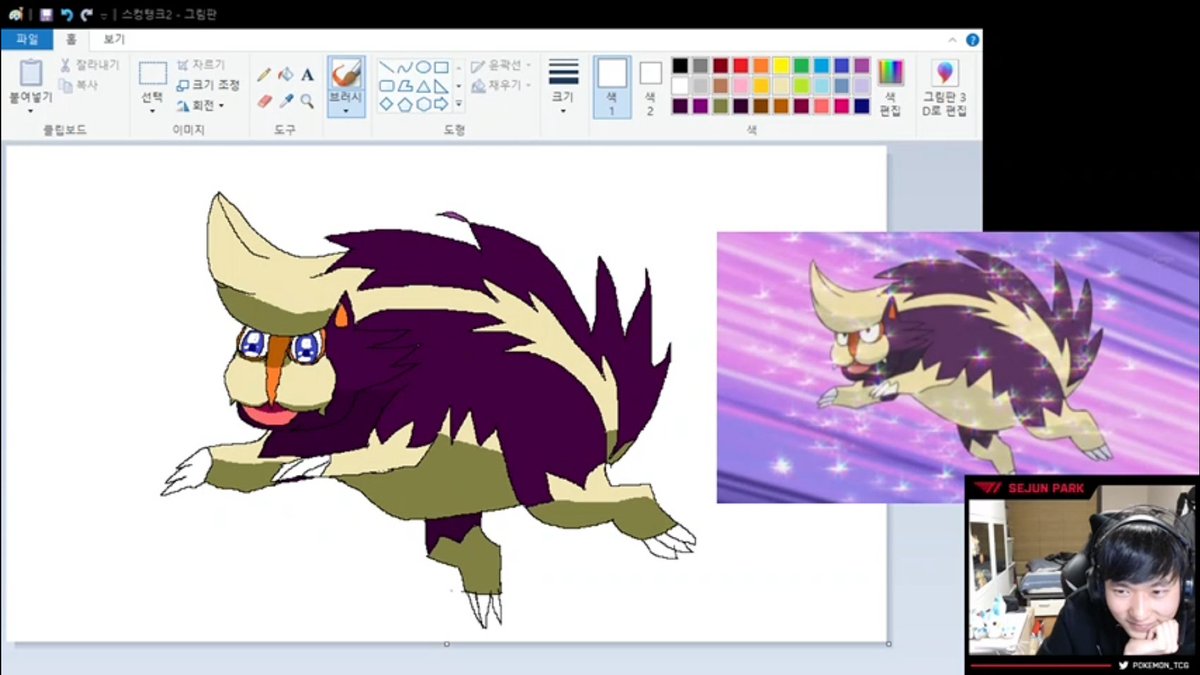Choose the Line shape
1200x675 pixels.
(387, 67)
